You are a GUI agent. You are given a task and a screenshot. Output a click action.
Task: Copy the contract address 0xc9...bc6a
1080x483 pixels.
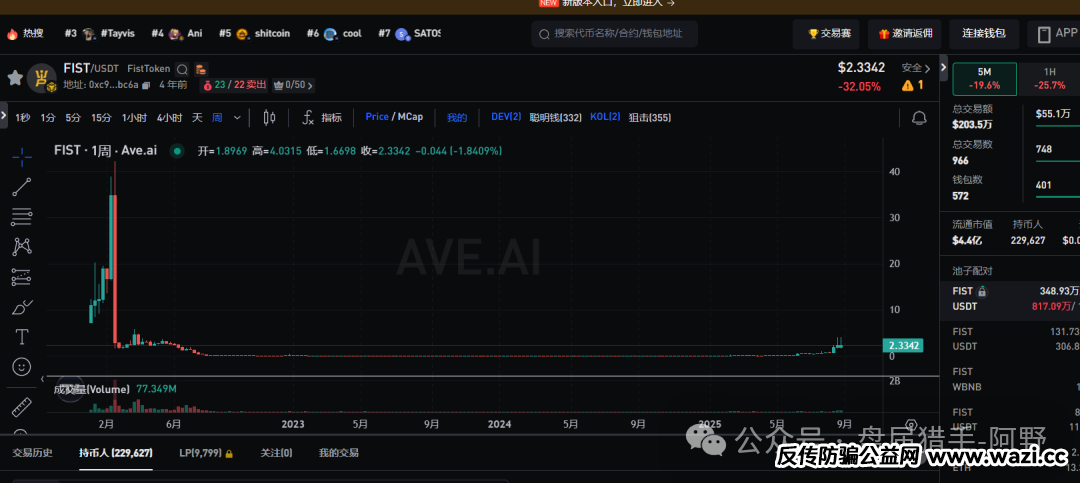pyautogui.click(x=145, y=85)
